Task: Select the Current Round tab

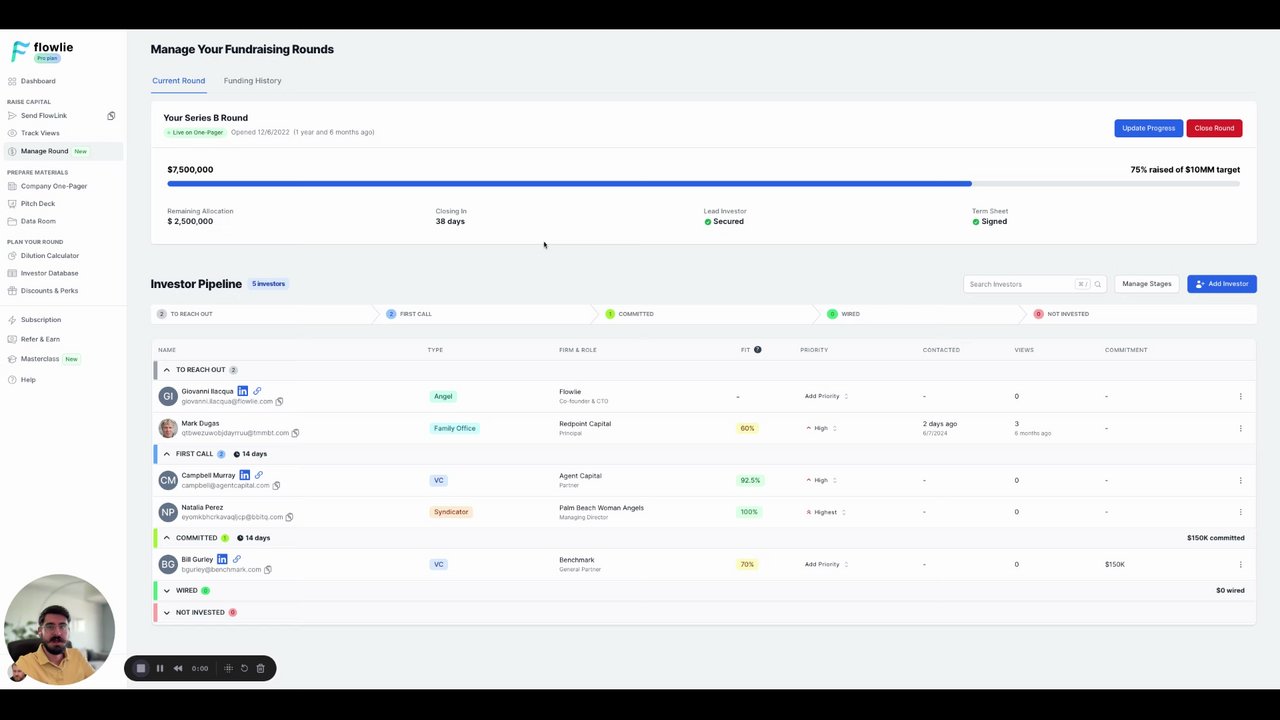Action: pos(178,81)
